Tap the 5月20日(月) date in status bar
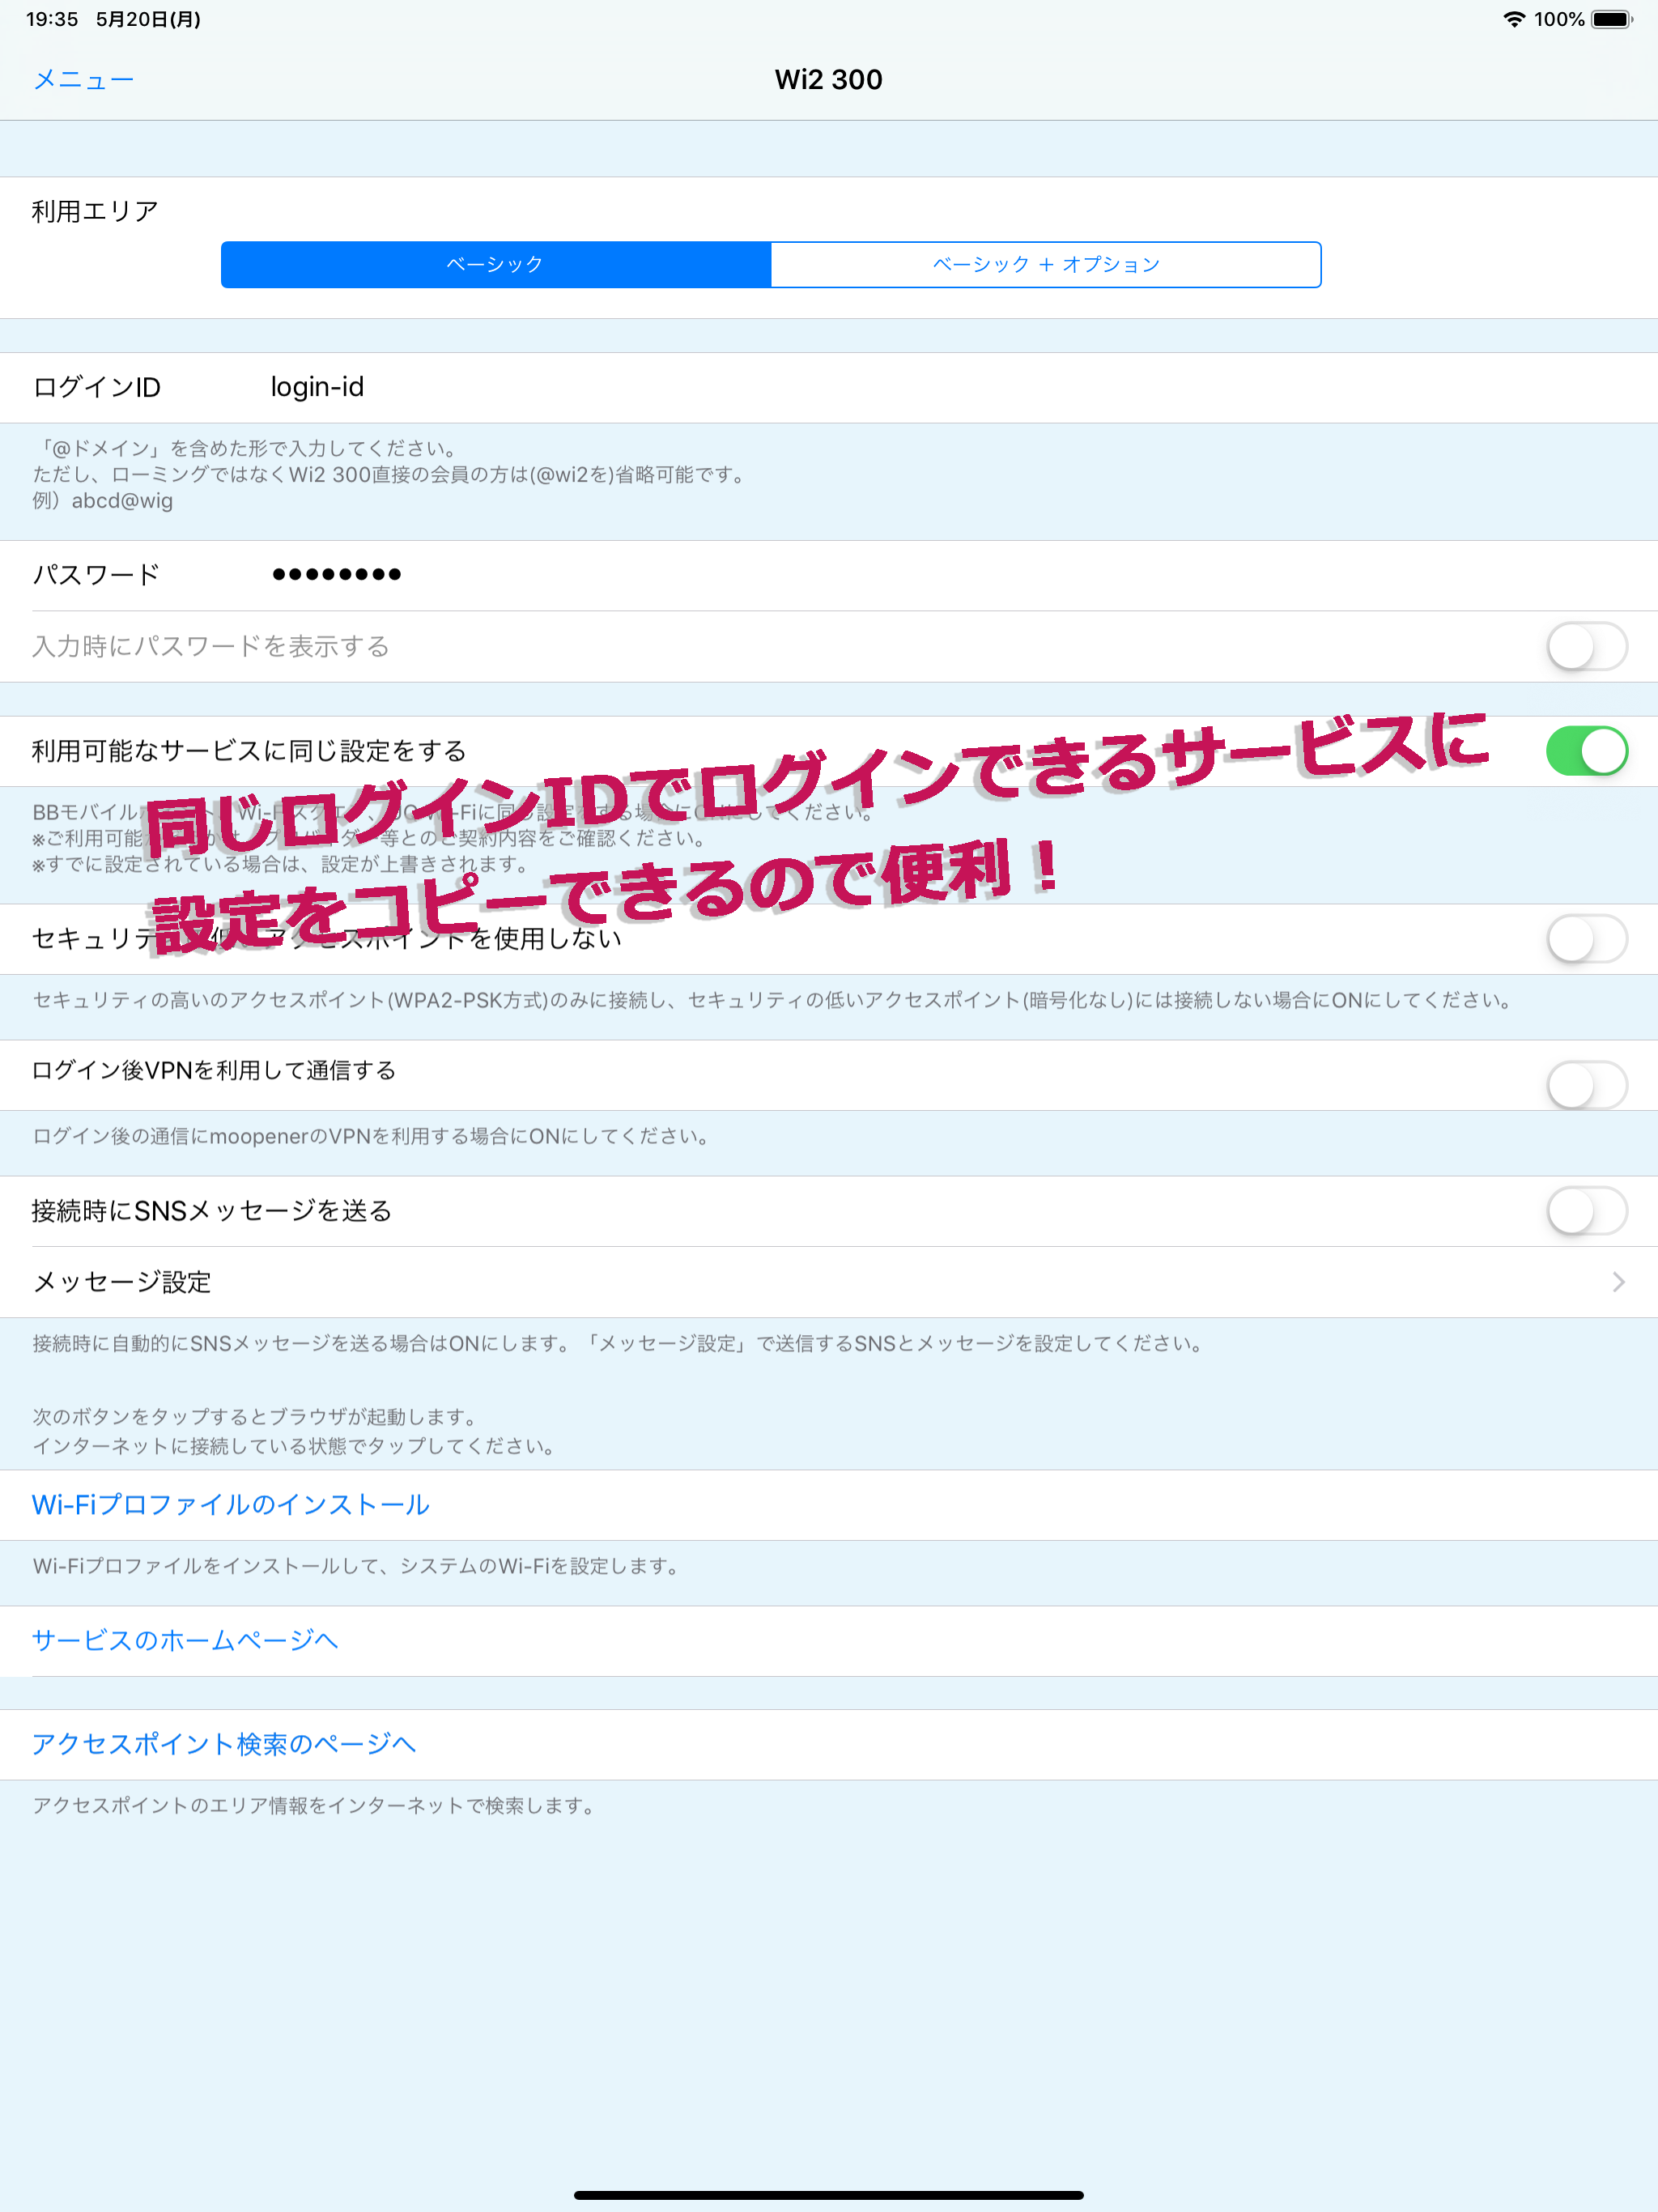Viewport: 1658px width, 2212px height. [148, 19]
